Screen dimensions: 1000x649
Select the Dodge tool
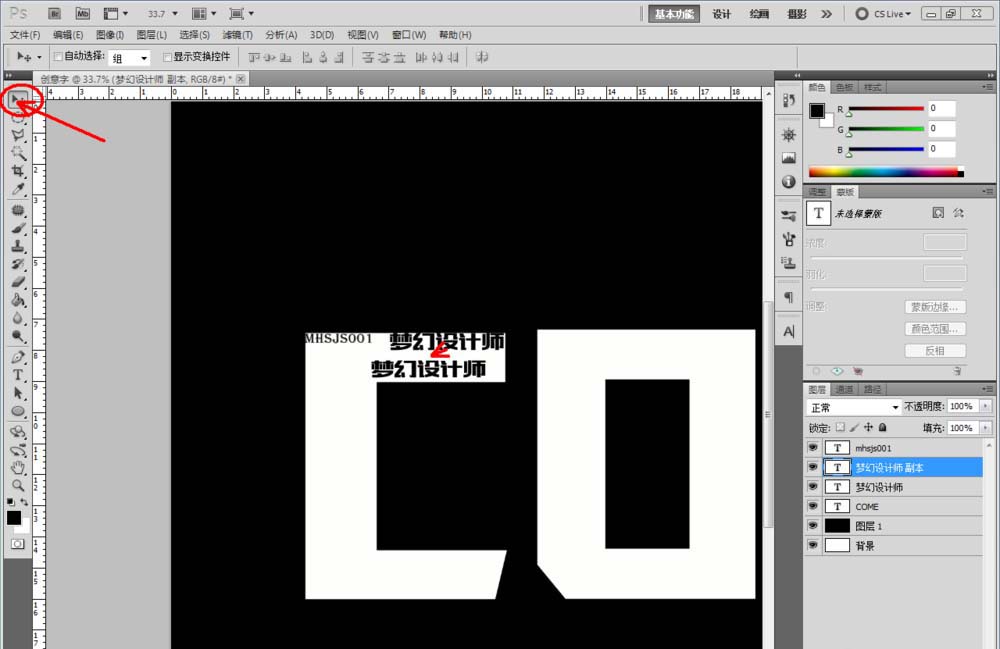(18, 335)
